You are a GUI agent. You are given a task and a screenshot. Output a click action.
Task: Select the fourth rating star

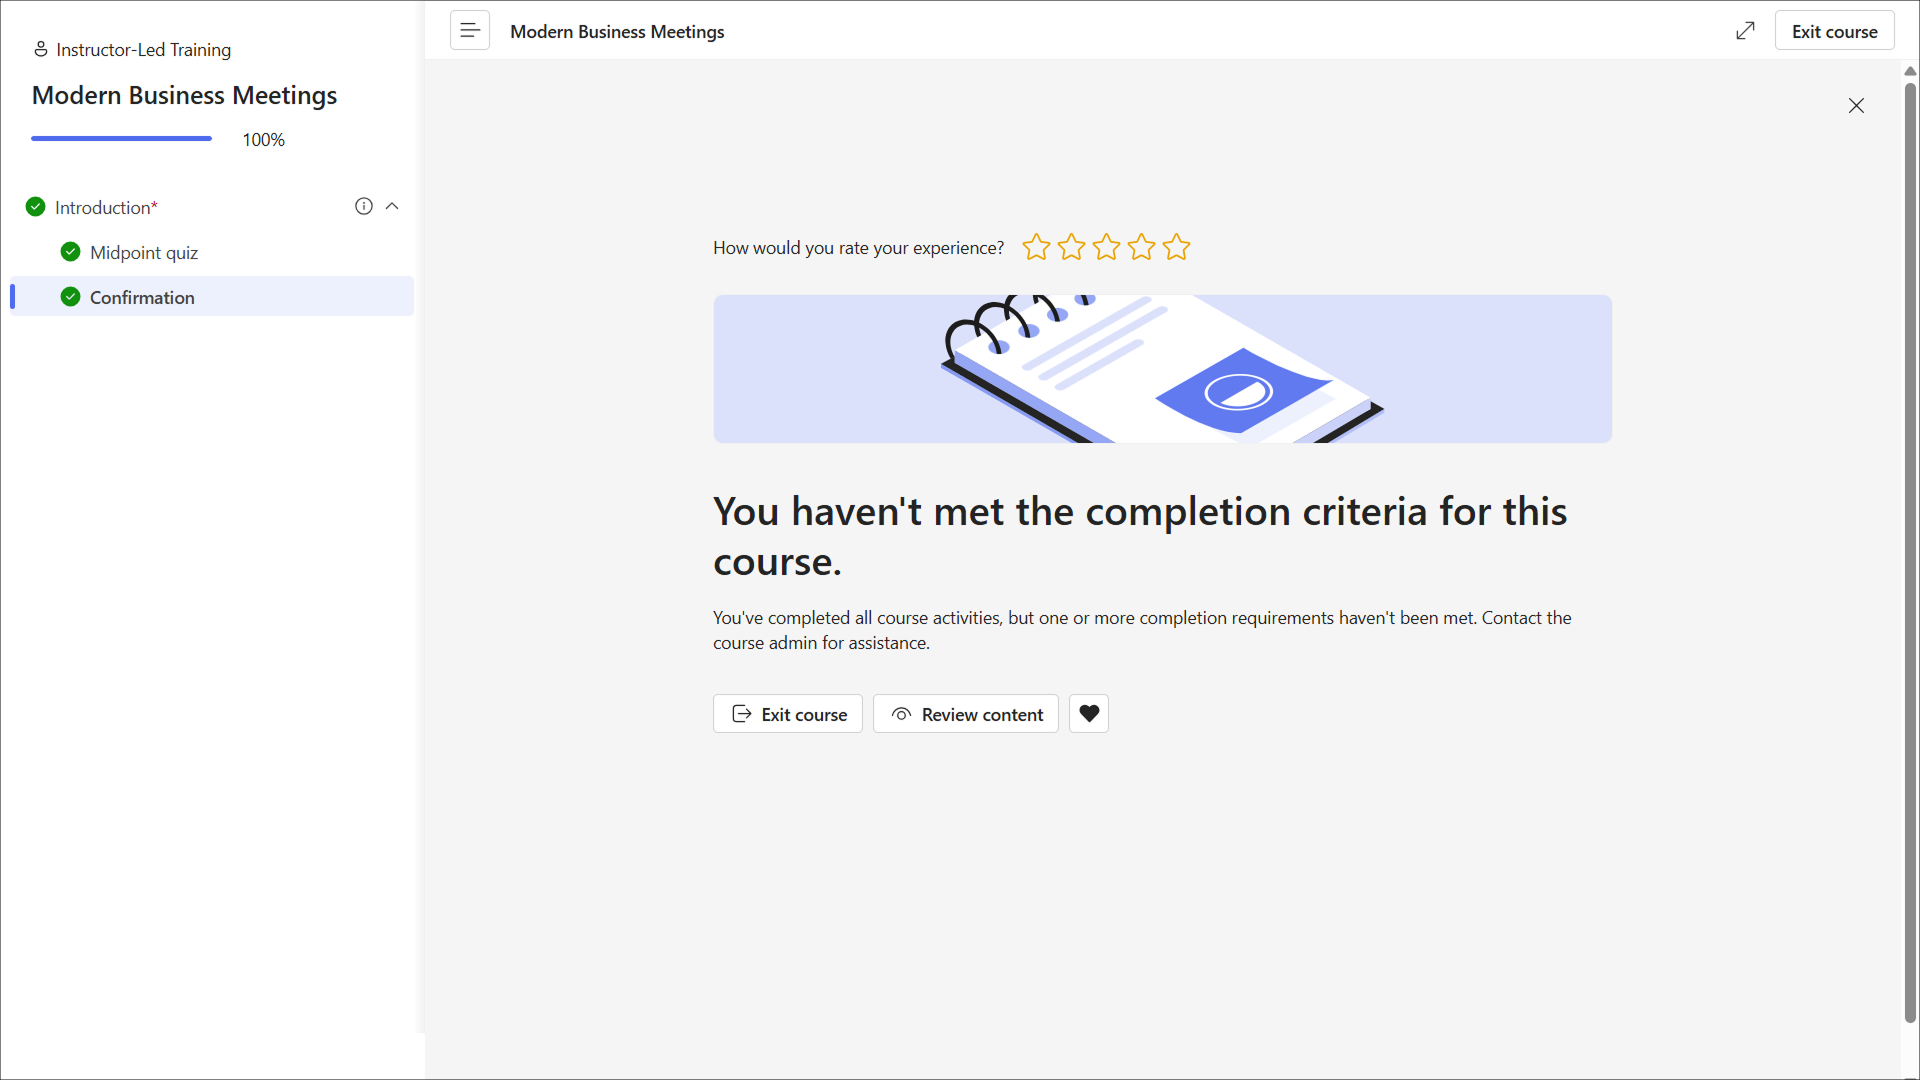[1142, 247]
